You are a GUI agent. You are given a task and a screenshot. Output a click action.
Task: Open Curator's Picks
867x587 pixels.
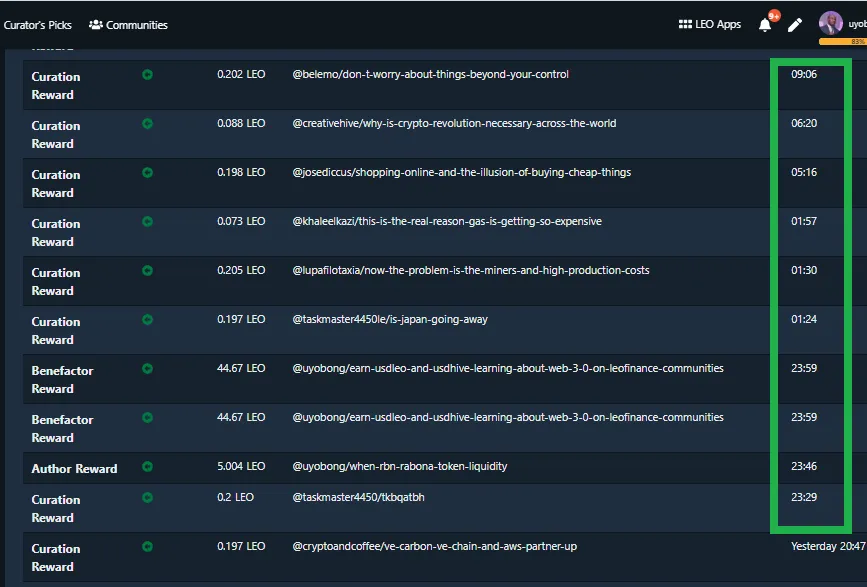37,25
